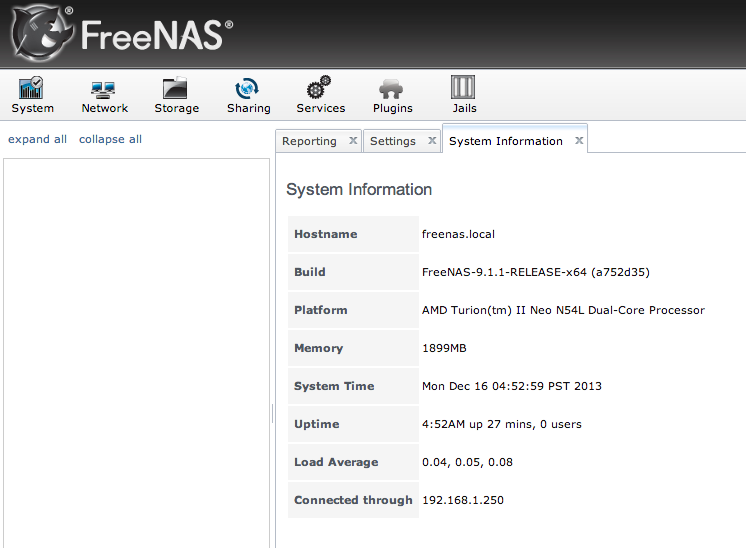Image resolution: width=746 pixels, height=548 pixels.
Task: Open the Services gears icon
Action: pos(321,95)
